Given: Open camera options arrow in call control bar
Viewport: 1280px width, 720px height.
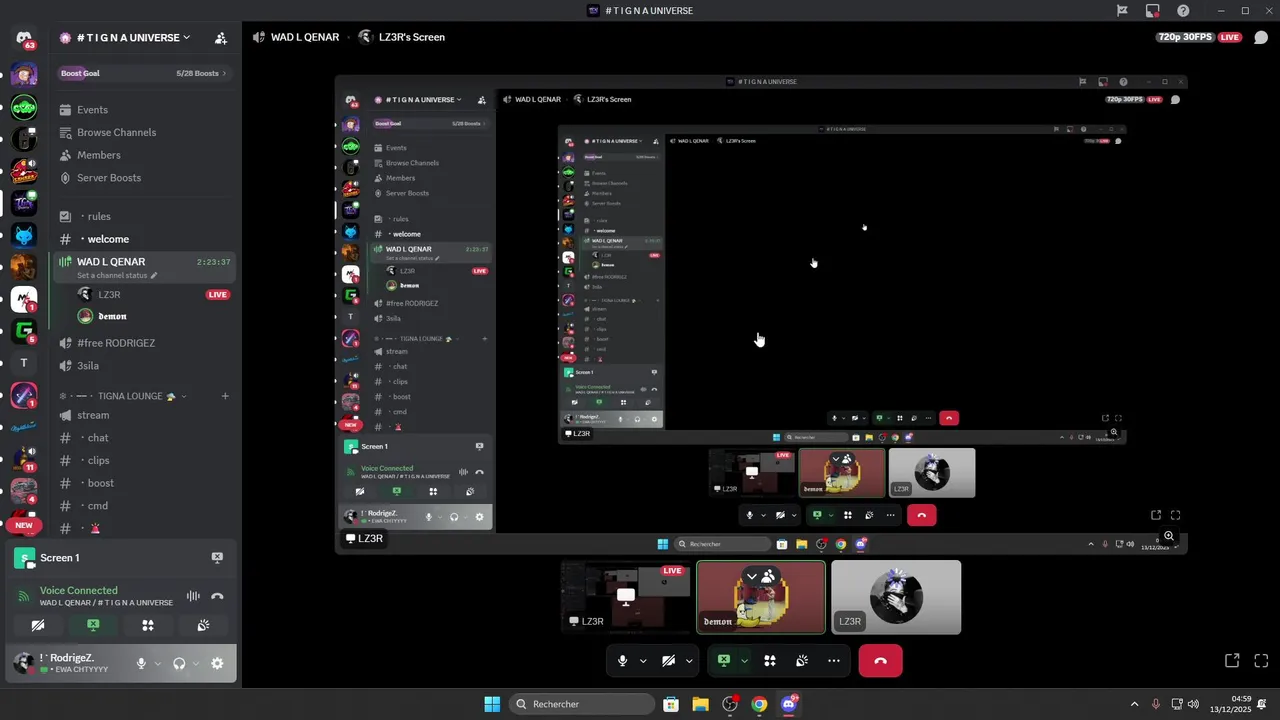Looking at the screenshot, I should click(x=688, y=661).
